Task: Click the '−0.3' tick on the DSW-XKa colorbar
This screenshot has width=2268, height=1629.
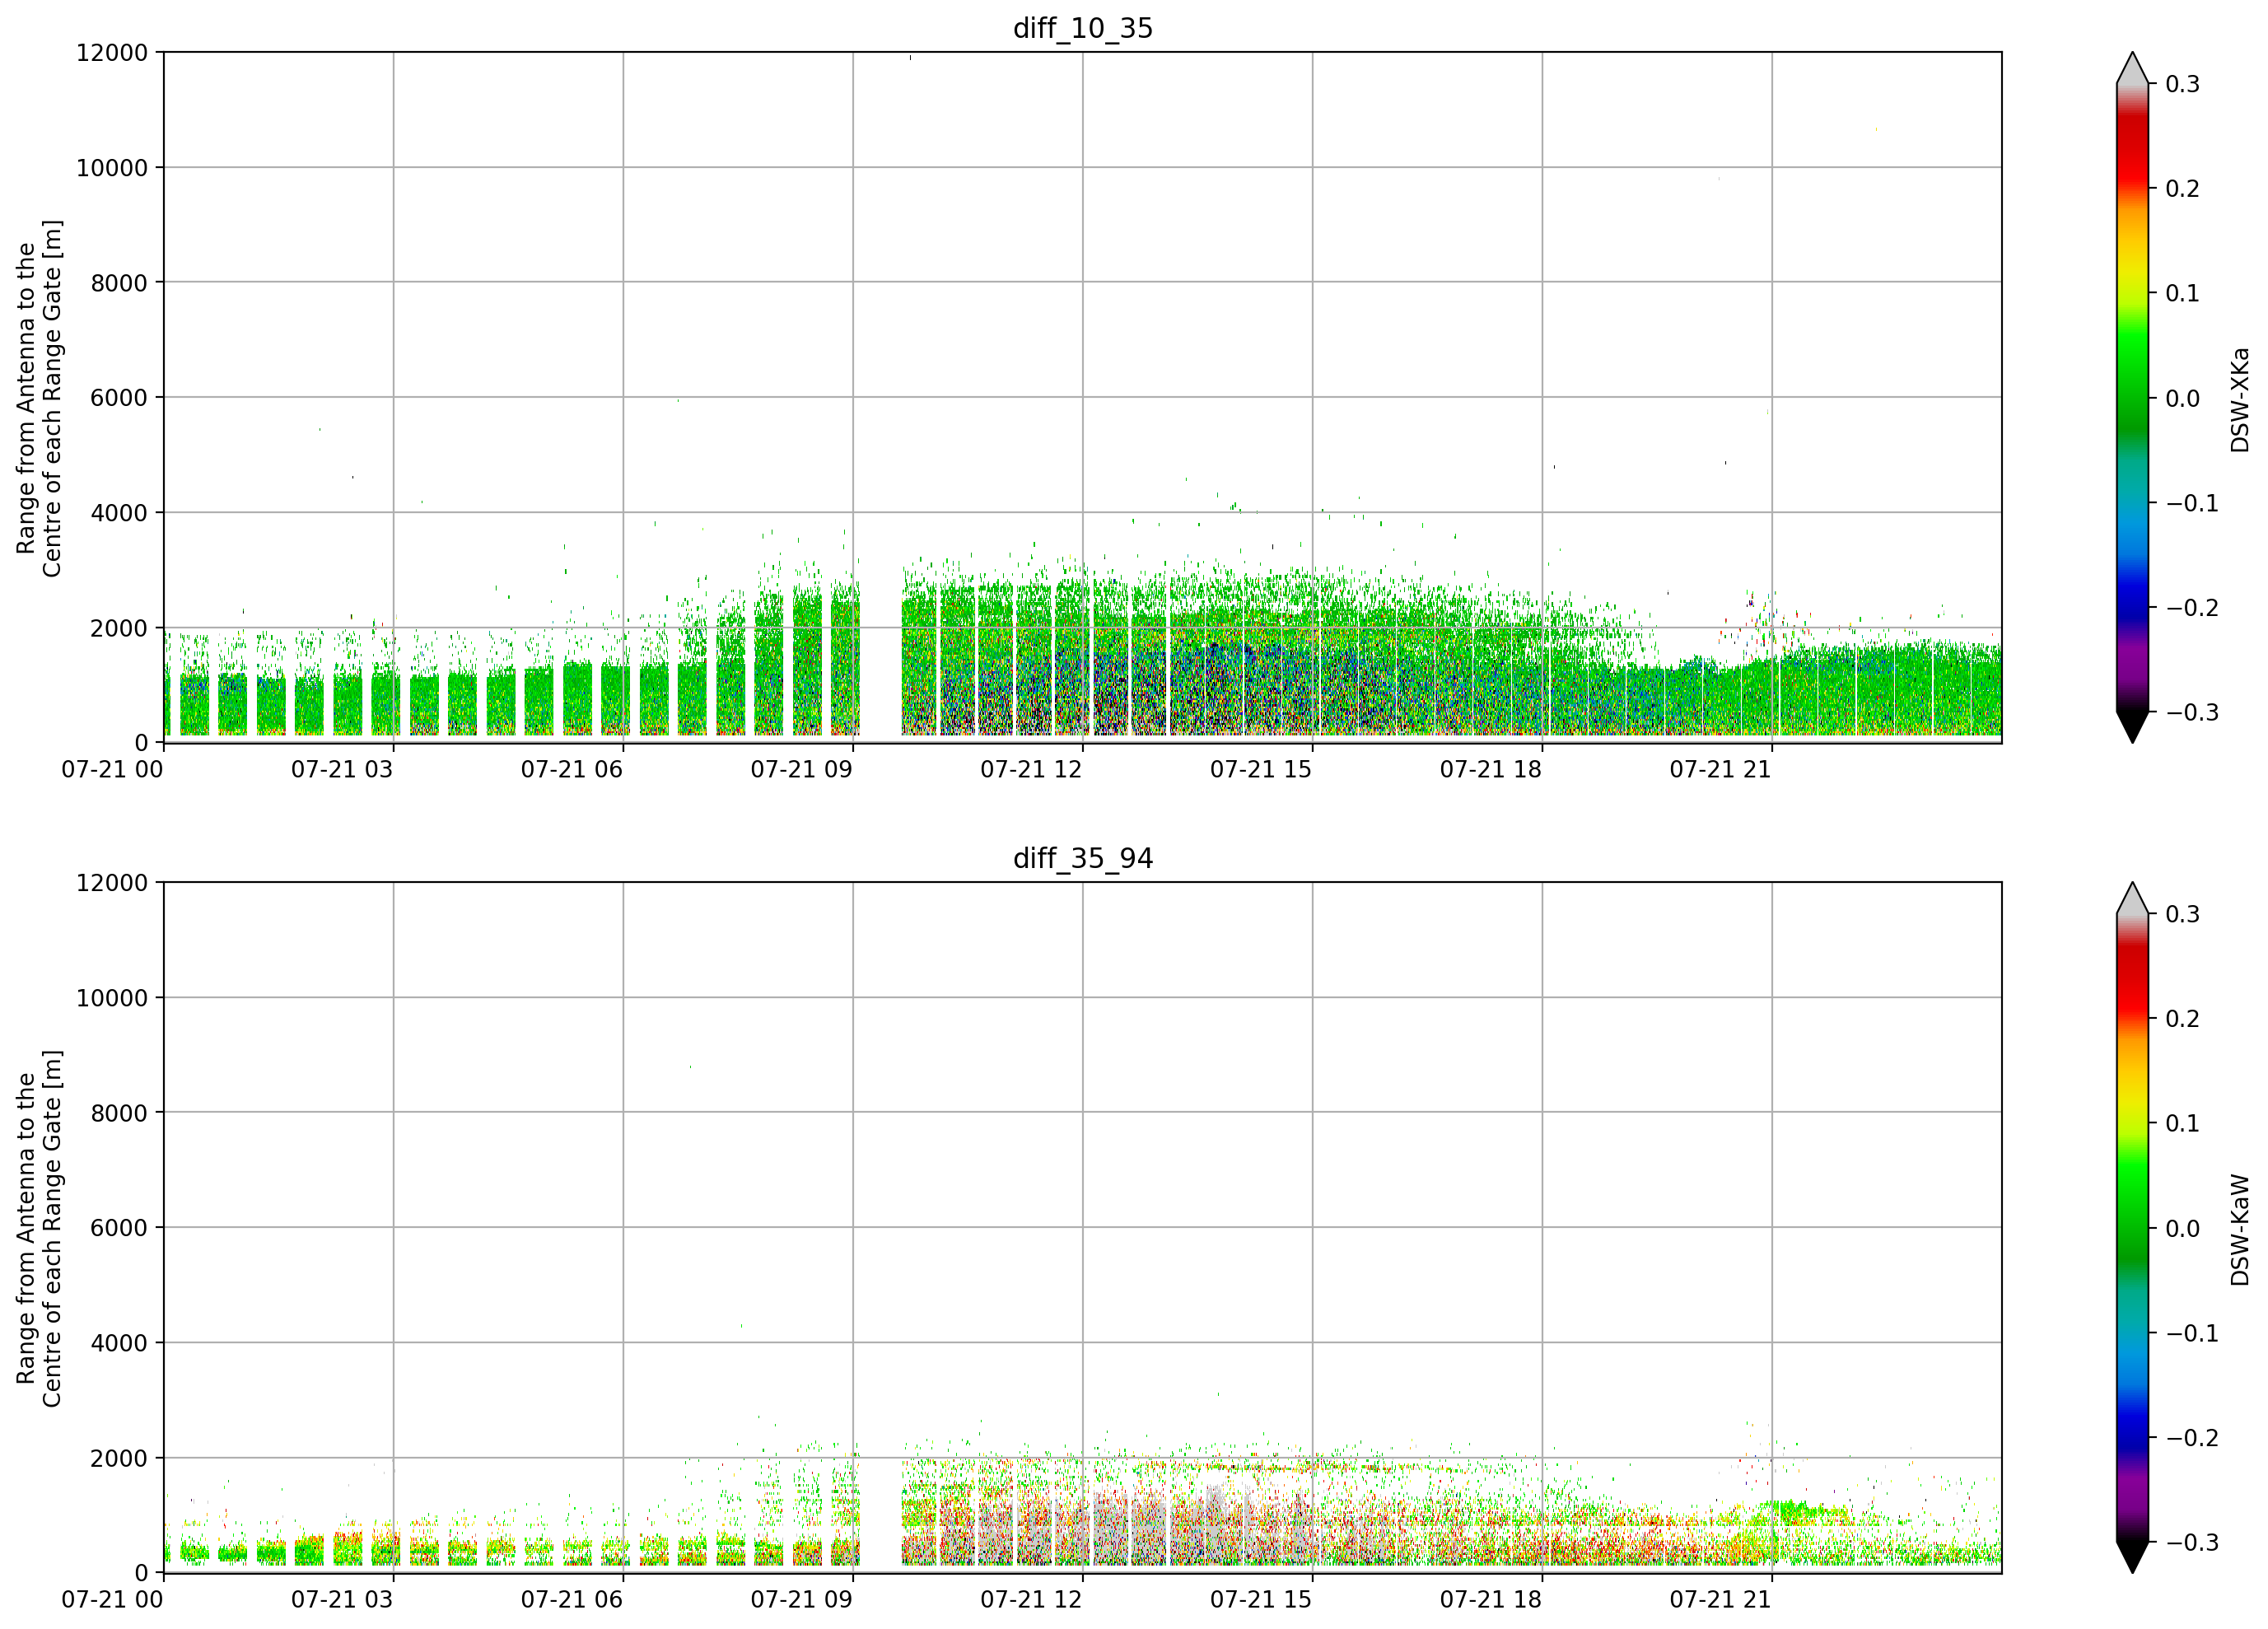Action: (2192, 713)
